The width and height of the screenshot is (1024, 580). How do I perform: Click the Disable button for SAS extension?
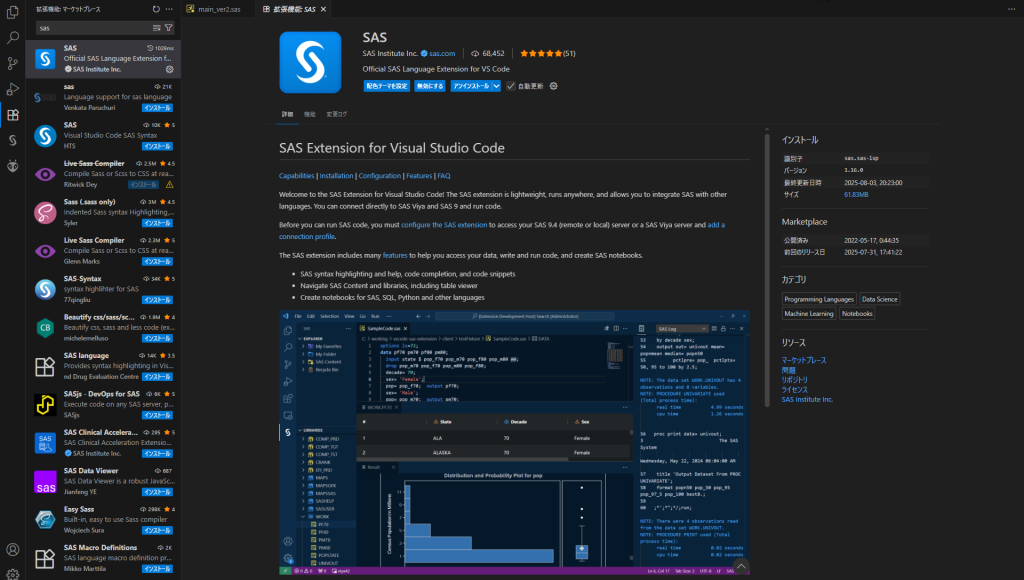tap(430, 86)
